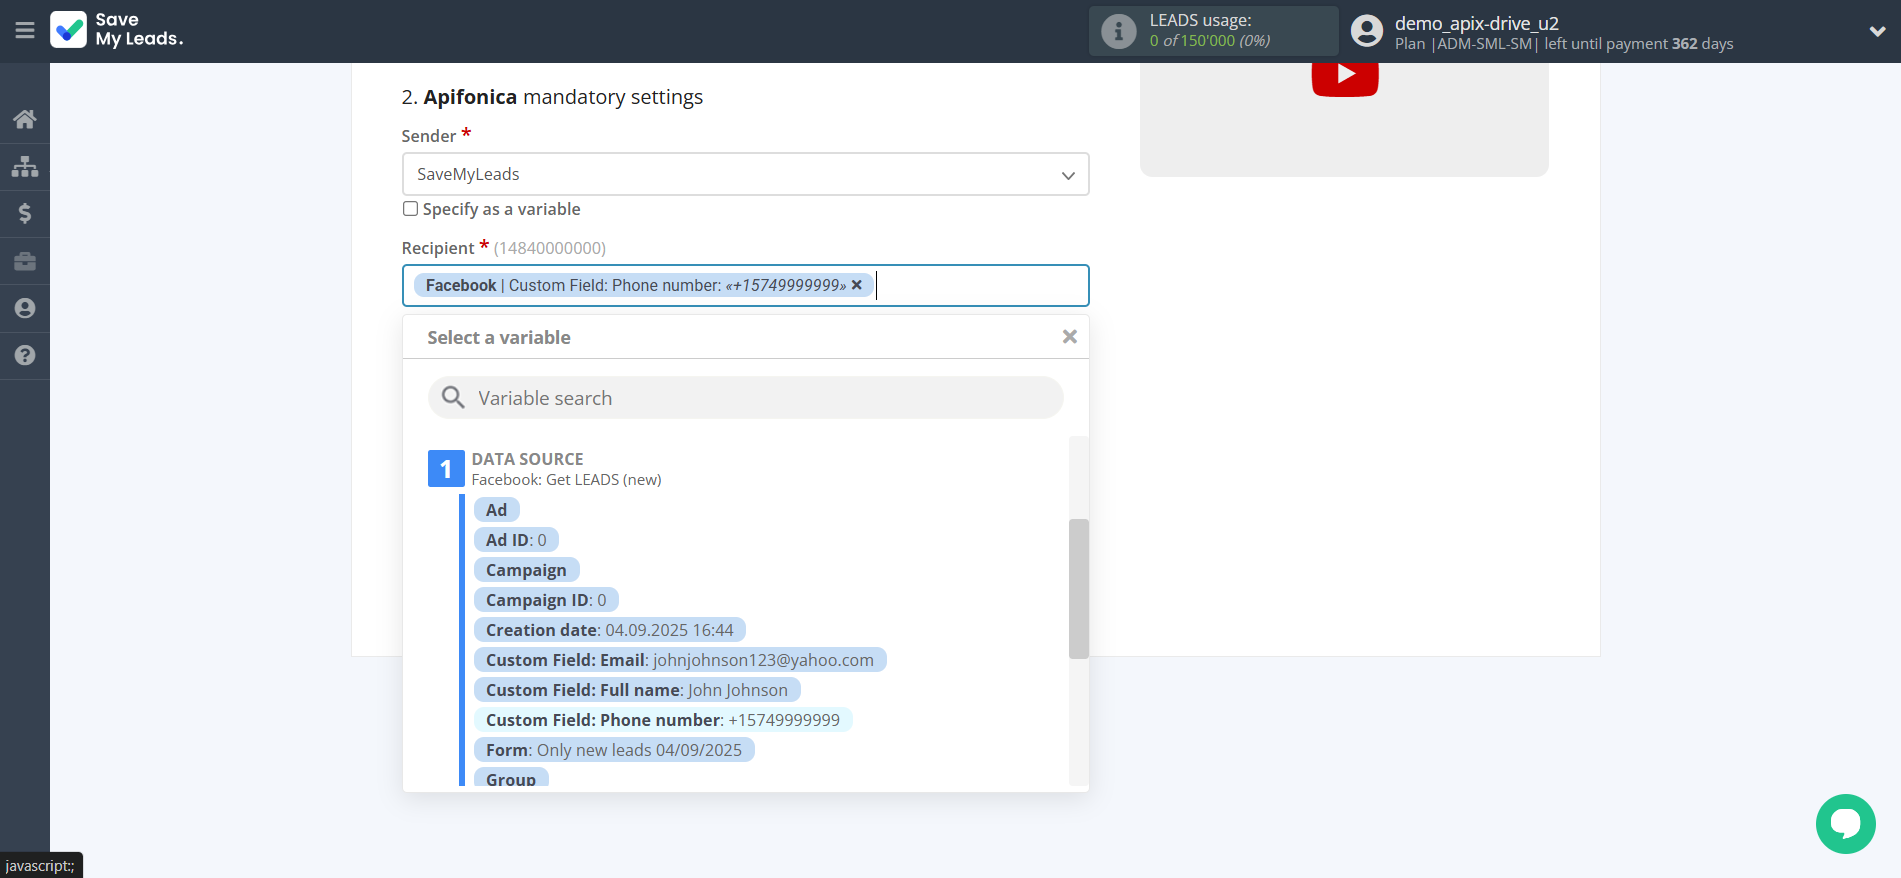1901x878 pixels.
Task: Select the Custom Field: Email variable
Action: coord(679,660)
